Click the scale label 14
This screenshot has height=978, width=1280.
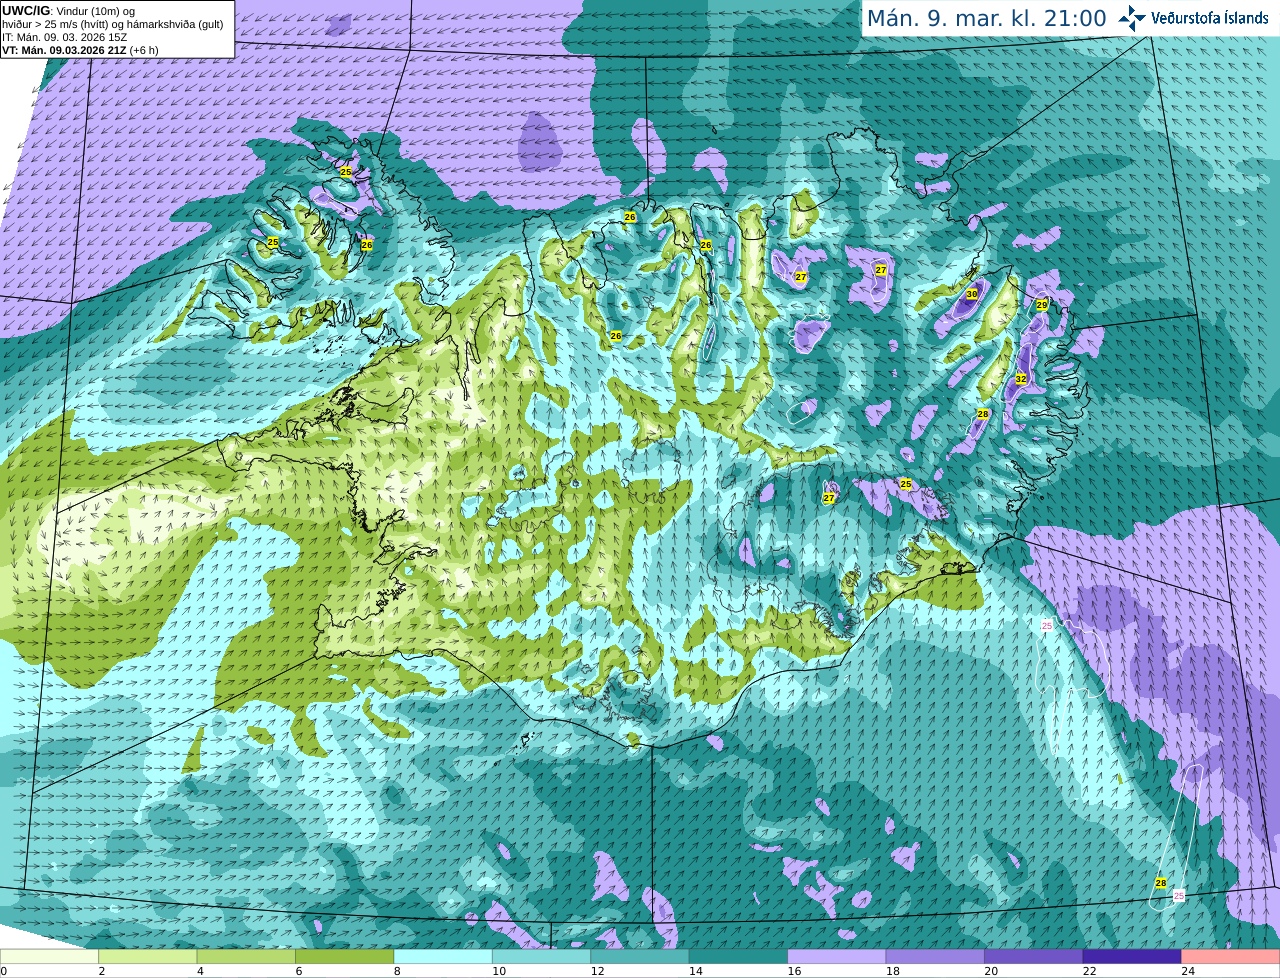click(696, 971)
